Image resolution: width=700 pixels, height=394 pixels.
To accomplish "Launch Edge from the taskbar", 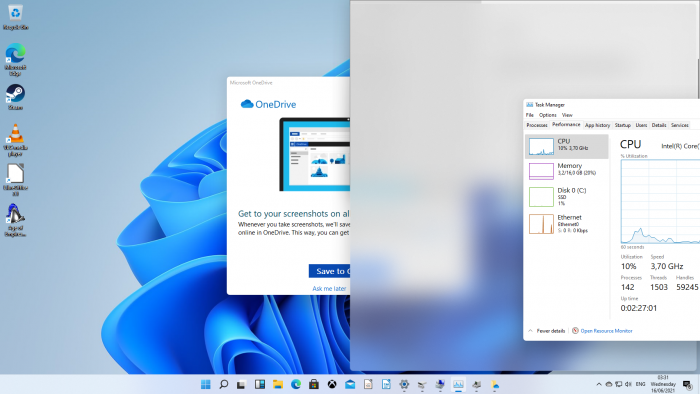I will coord(296,384).
